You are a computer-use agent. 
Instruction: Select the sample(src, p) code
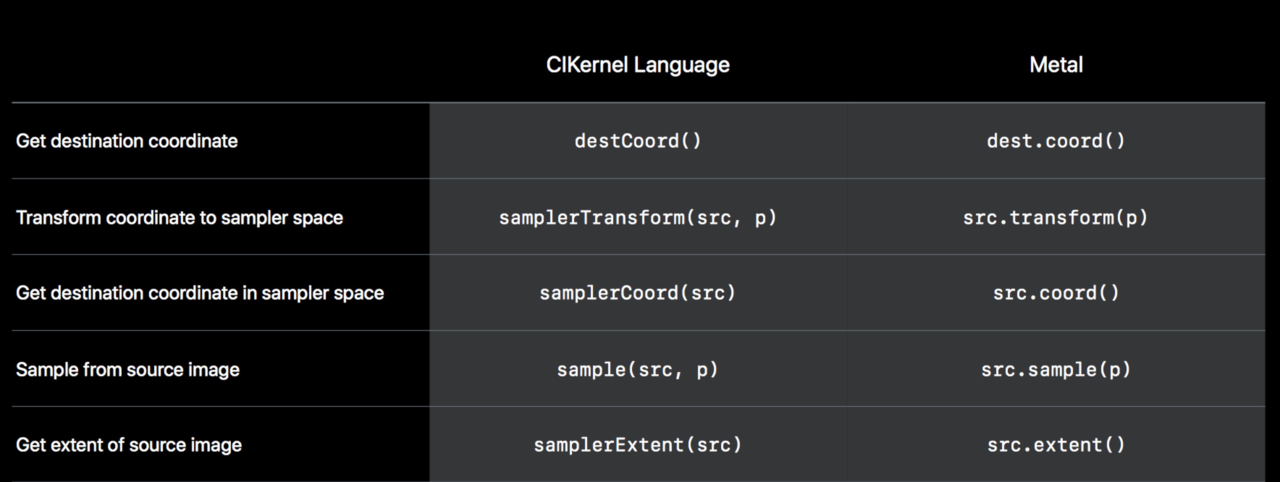pos(638,369)
